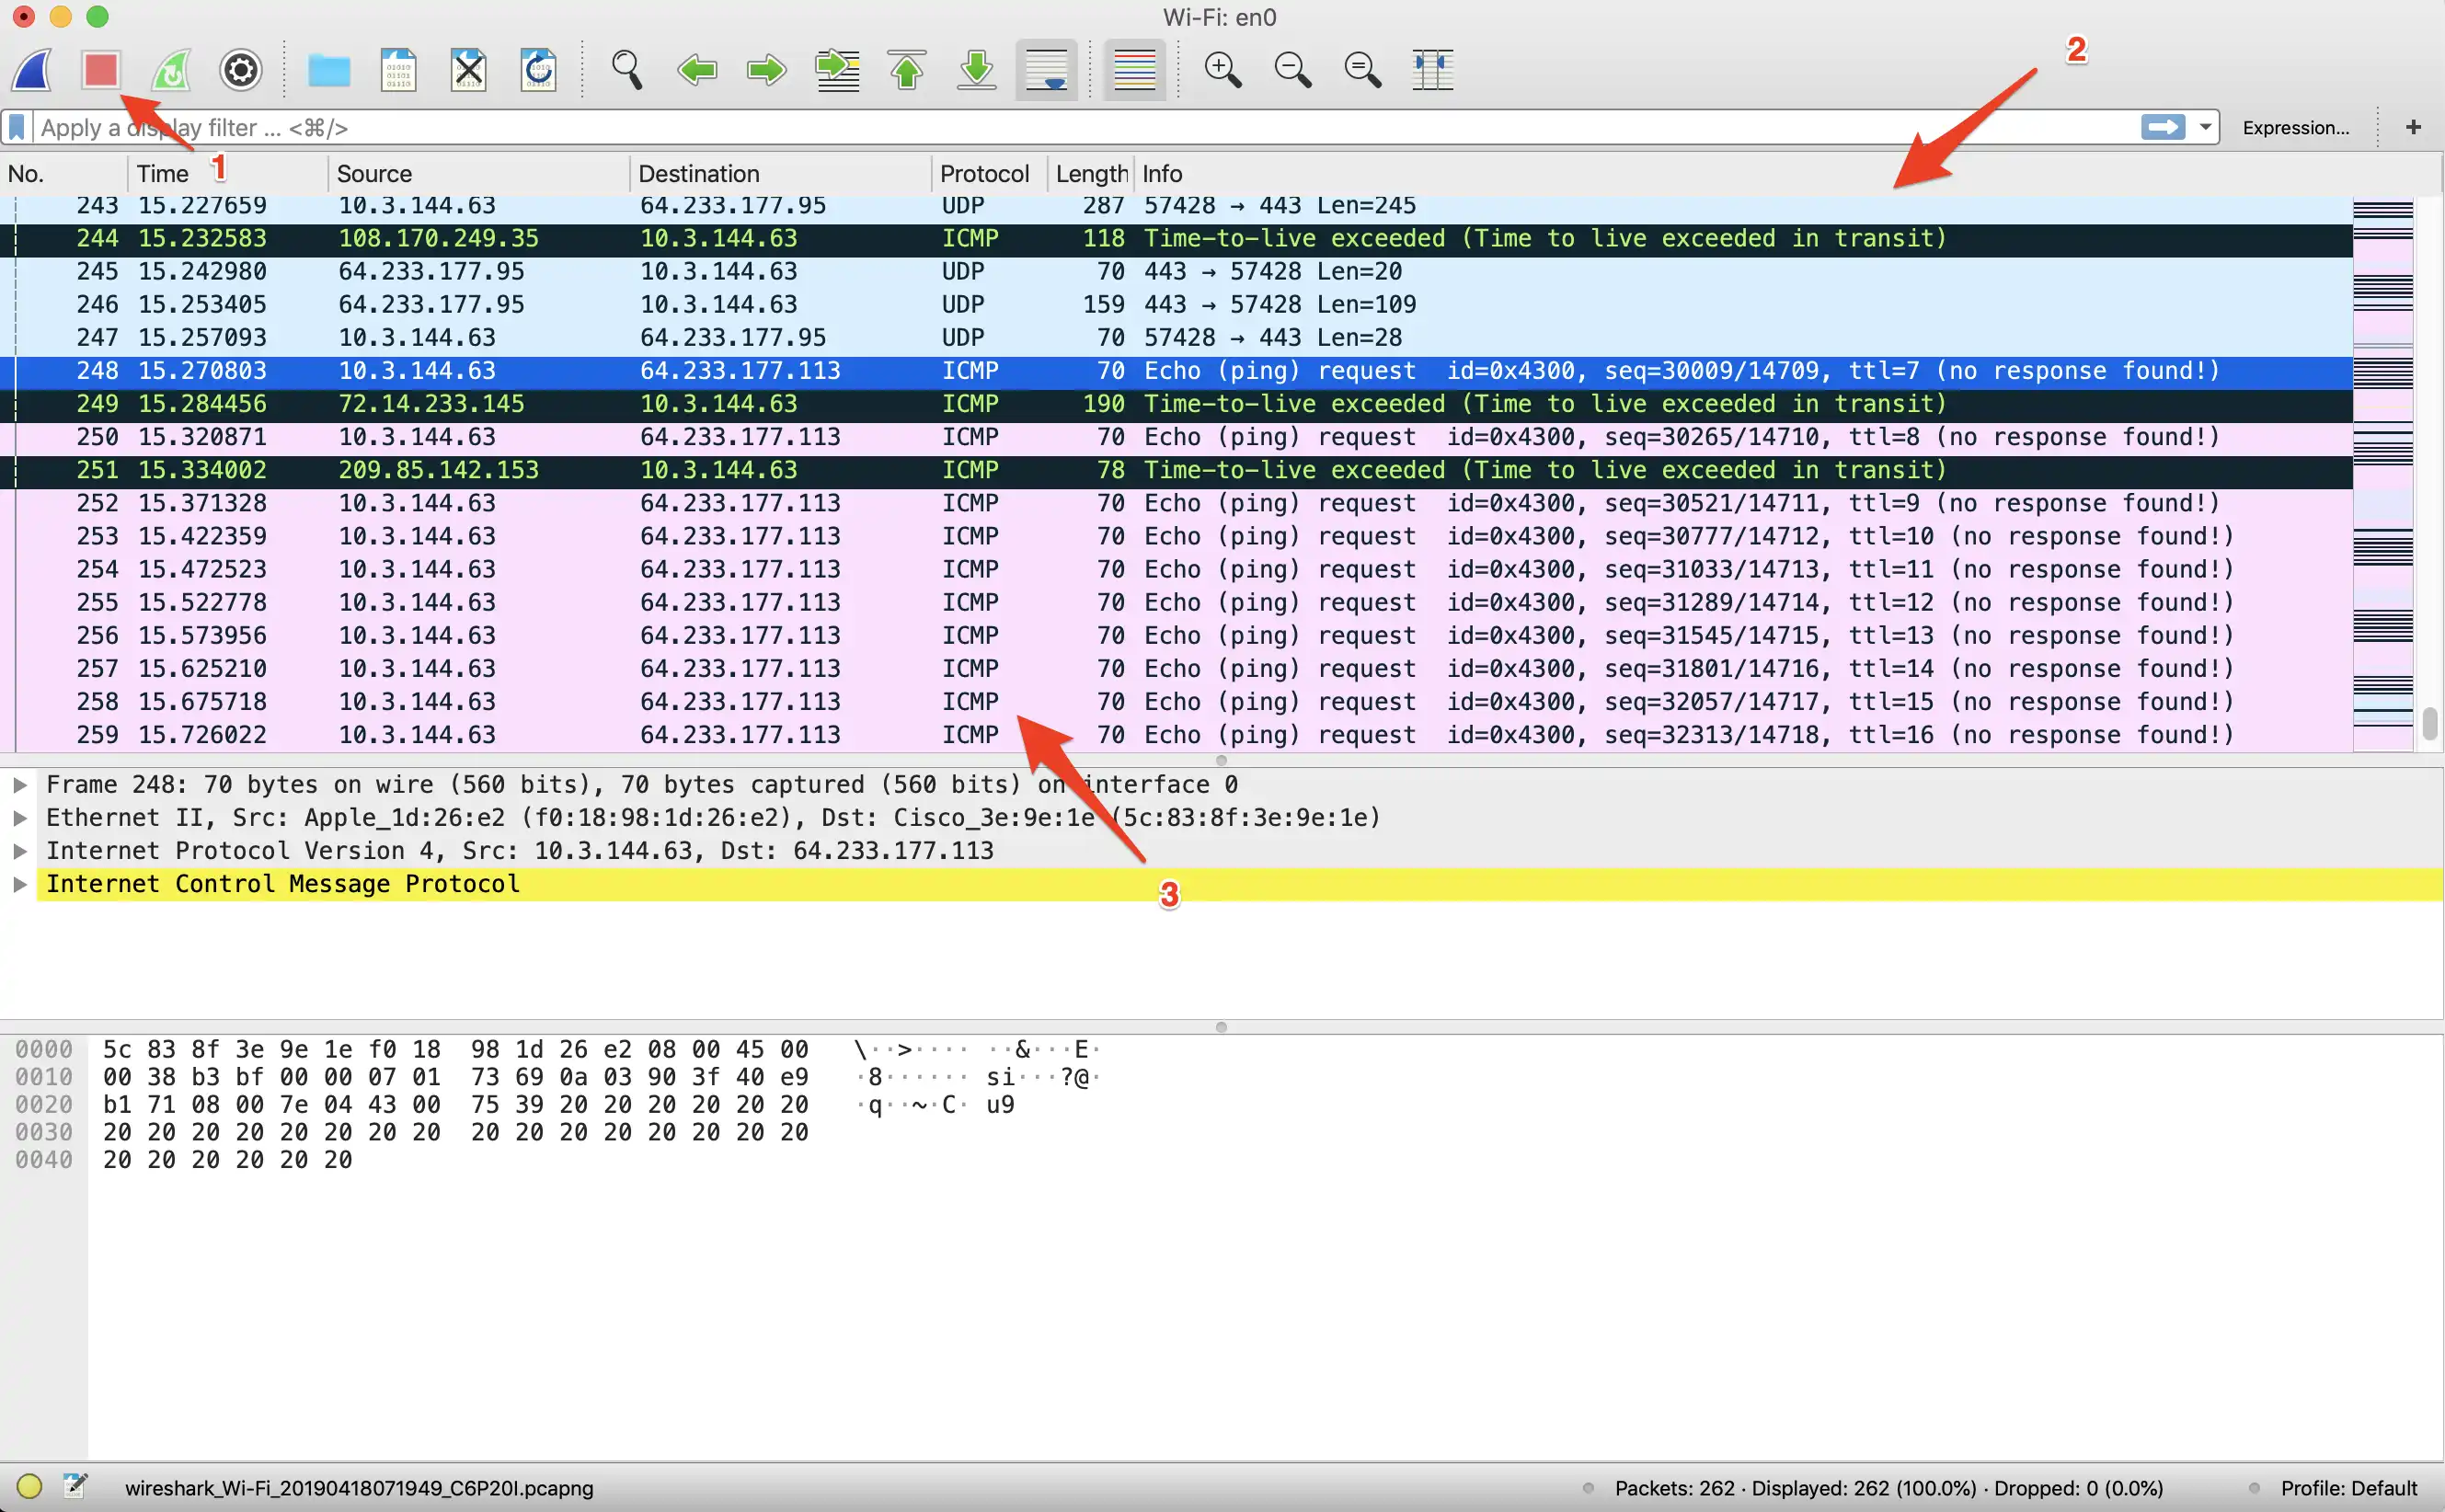Find a packet with magnifier

point(627,70)
